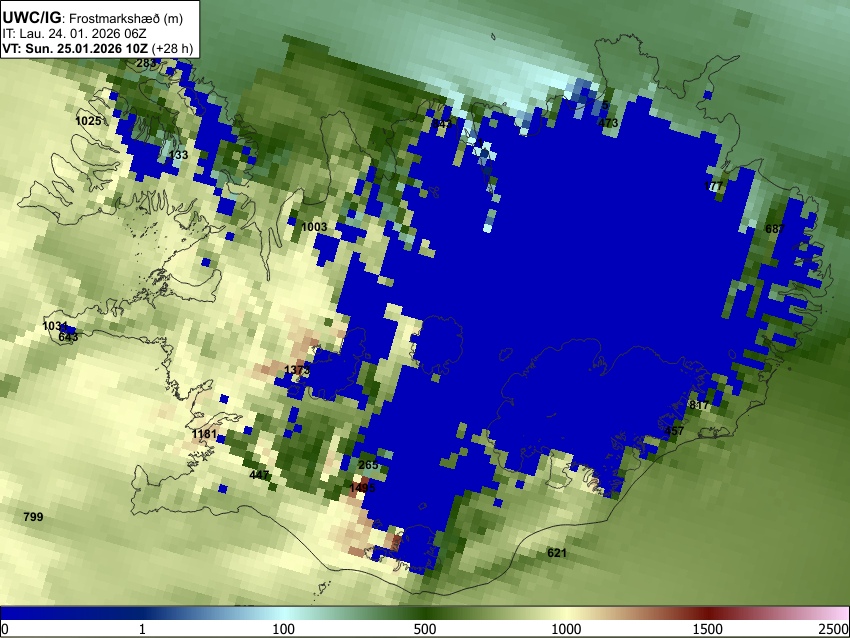Image resolution: width=850 pixels, height=638 pixels.
Task: Click the pink end of the color scale bar
Action: 838,613
